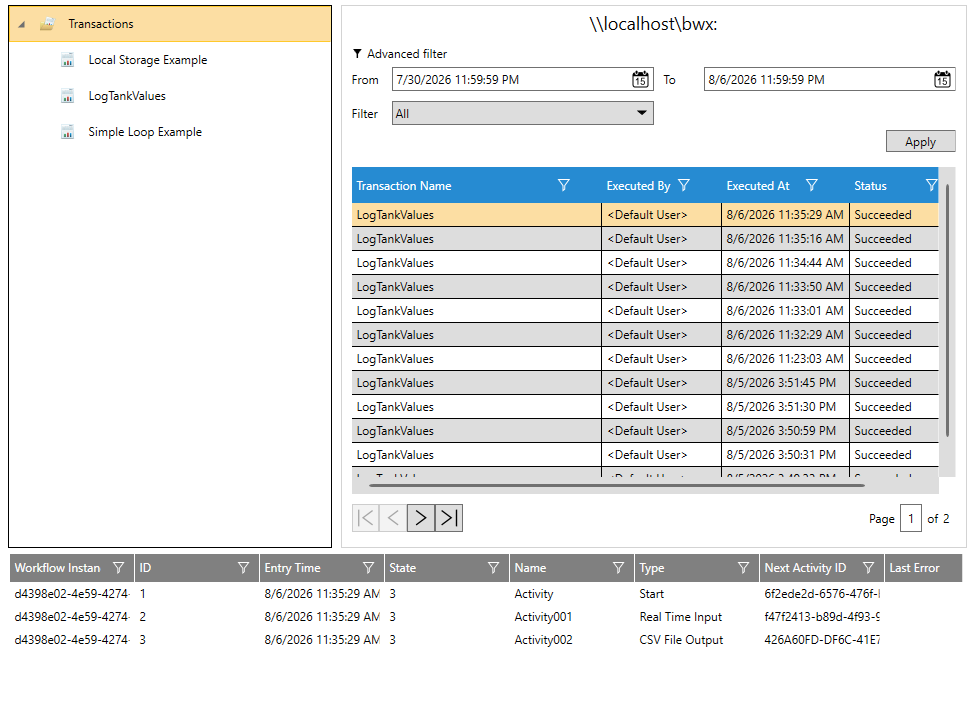Click the transactions table vertical scrollbar
970x702 pixels.
[x=947, y=309]
